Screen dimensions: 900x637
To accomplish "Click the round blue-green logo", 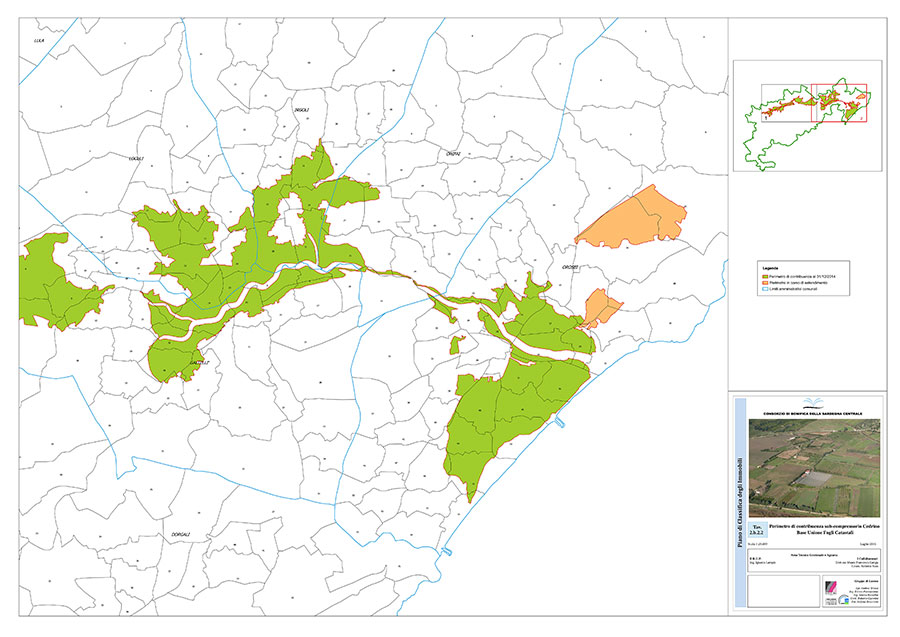I will (x=844, y=600).
